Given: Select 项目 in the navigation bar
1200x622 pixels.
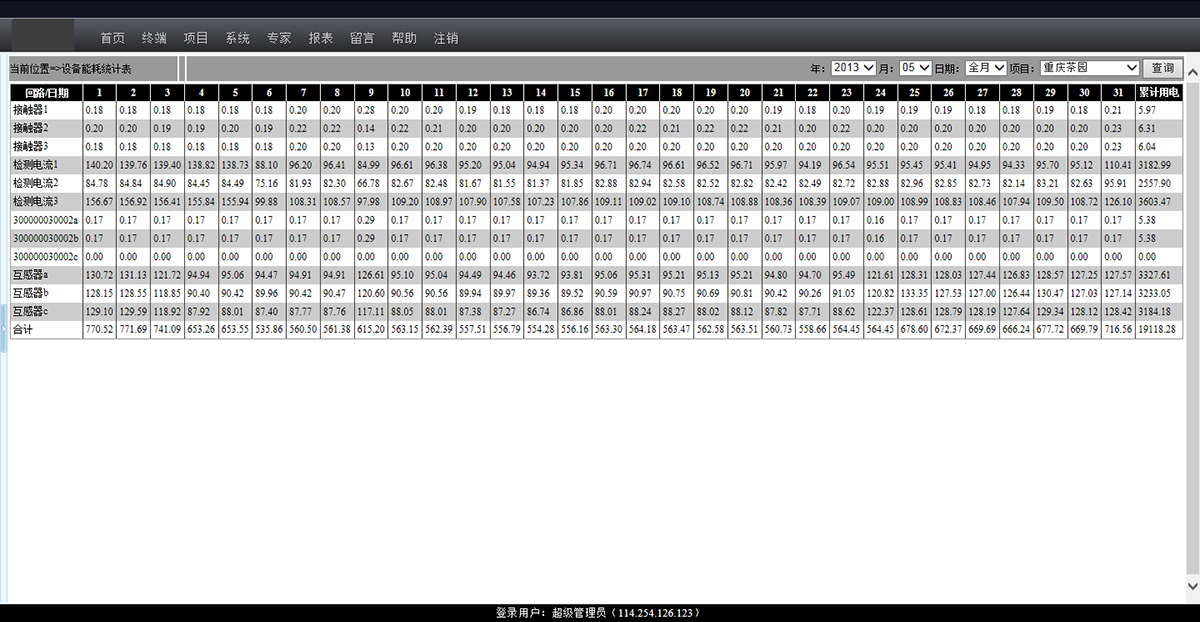Looking at the screenshot, I should (x=196, y=38).
